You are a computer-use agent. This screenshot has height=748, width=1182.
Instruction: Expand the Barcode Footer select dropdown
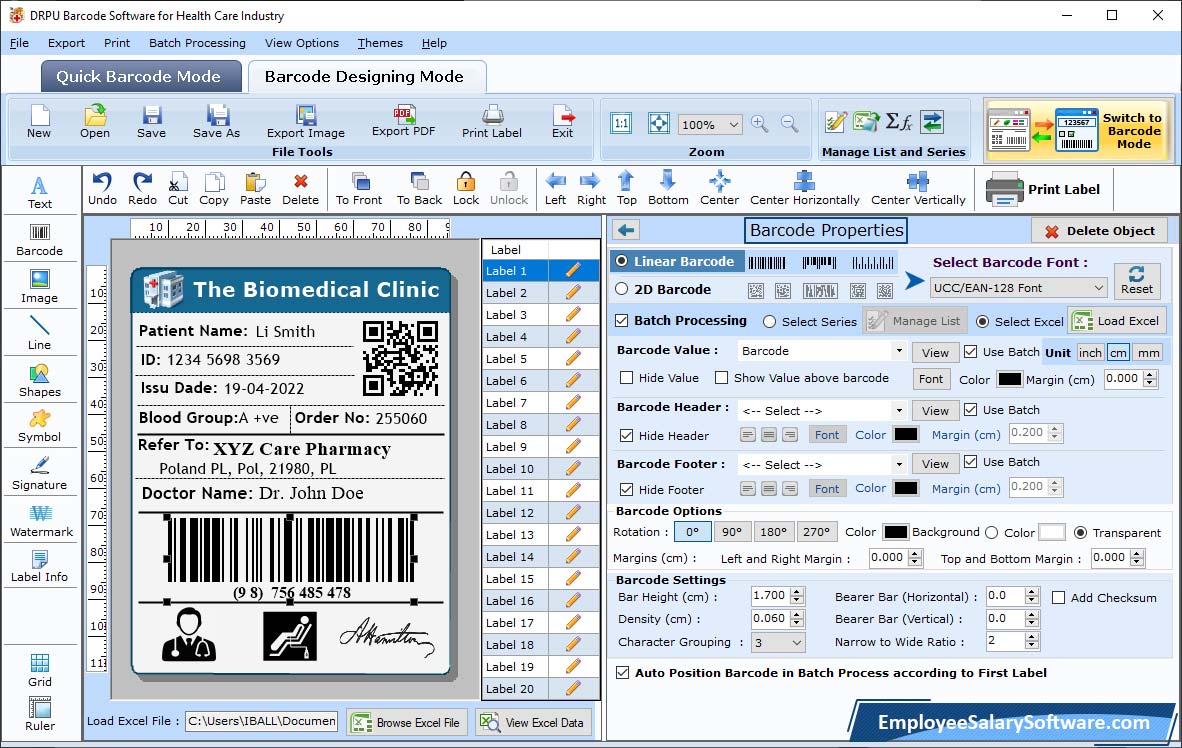point(899,464)
